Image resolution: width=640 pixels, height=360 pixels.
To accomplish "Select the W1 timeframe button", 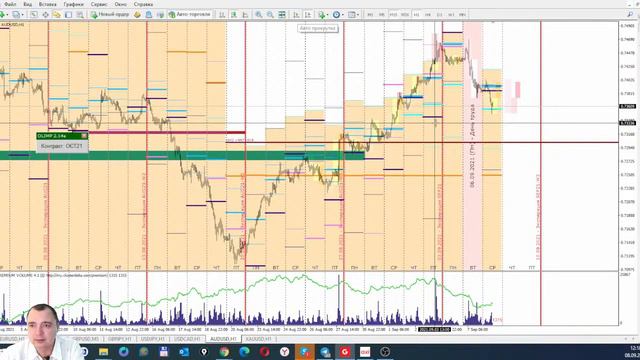I will 451,15.
